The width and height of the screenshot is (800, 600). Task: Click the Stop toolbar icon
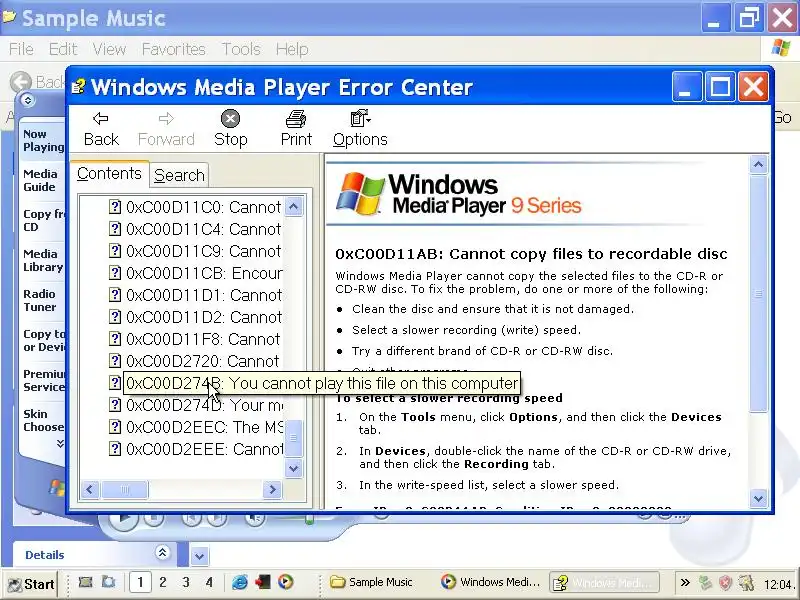click(x=230, y=119)
